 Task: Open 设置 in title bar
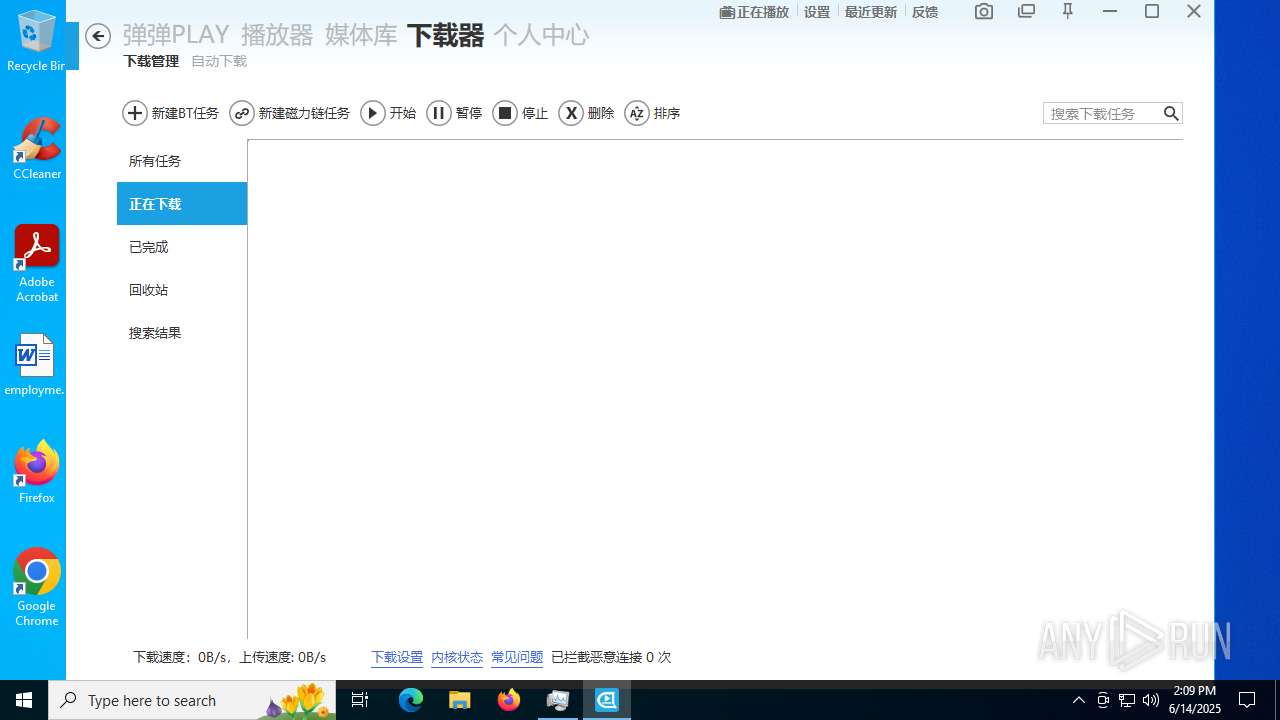[817, 12]
